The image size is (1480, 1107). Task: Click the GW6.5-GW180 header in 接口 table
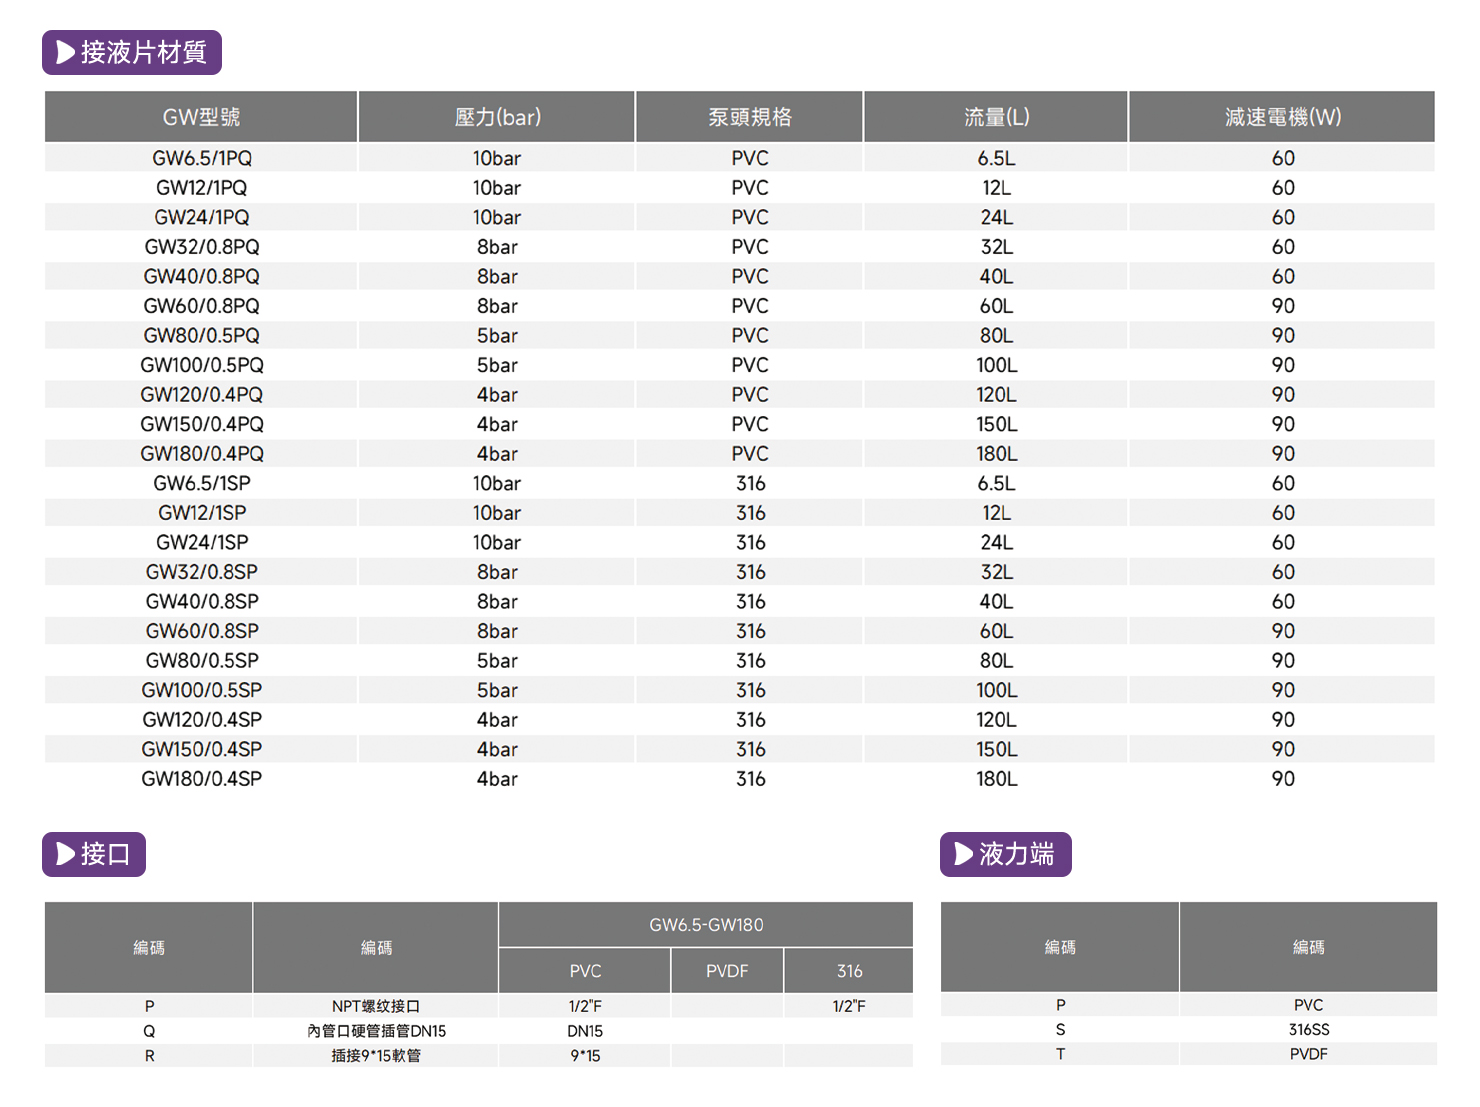[706, 925]
